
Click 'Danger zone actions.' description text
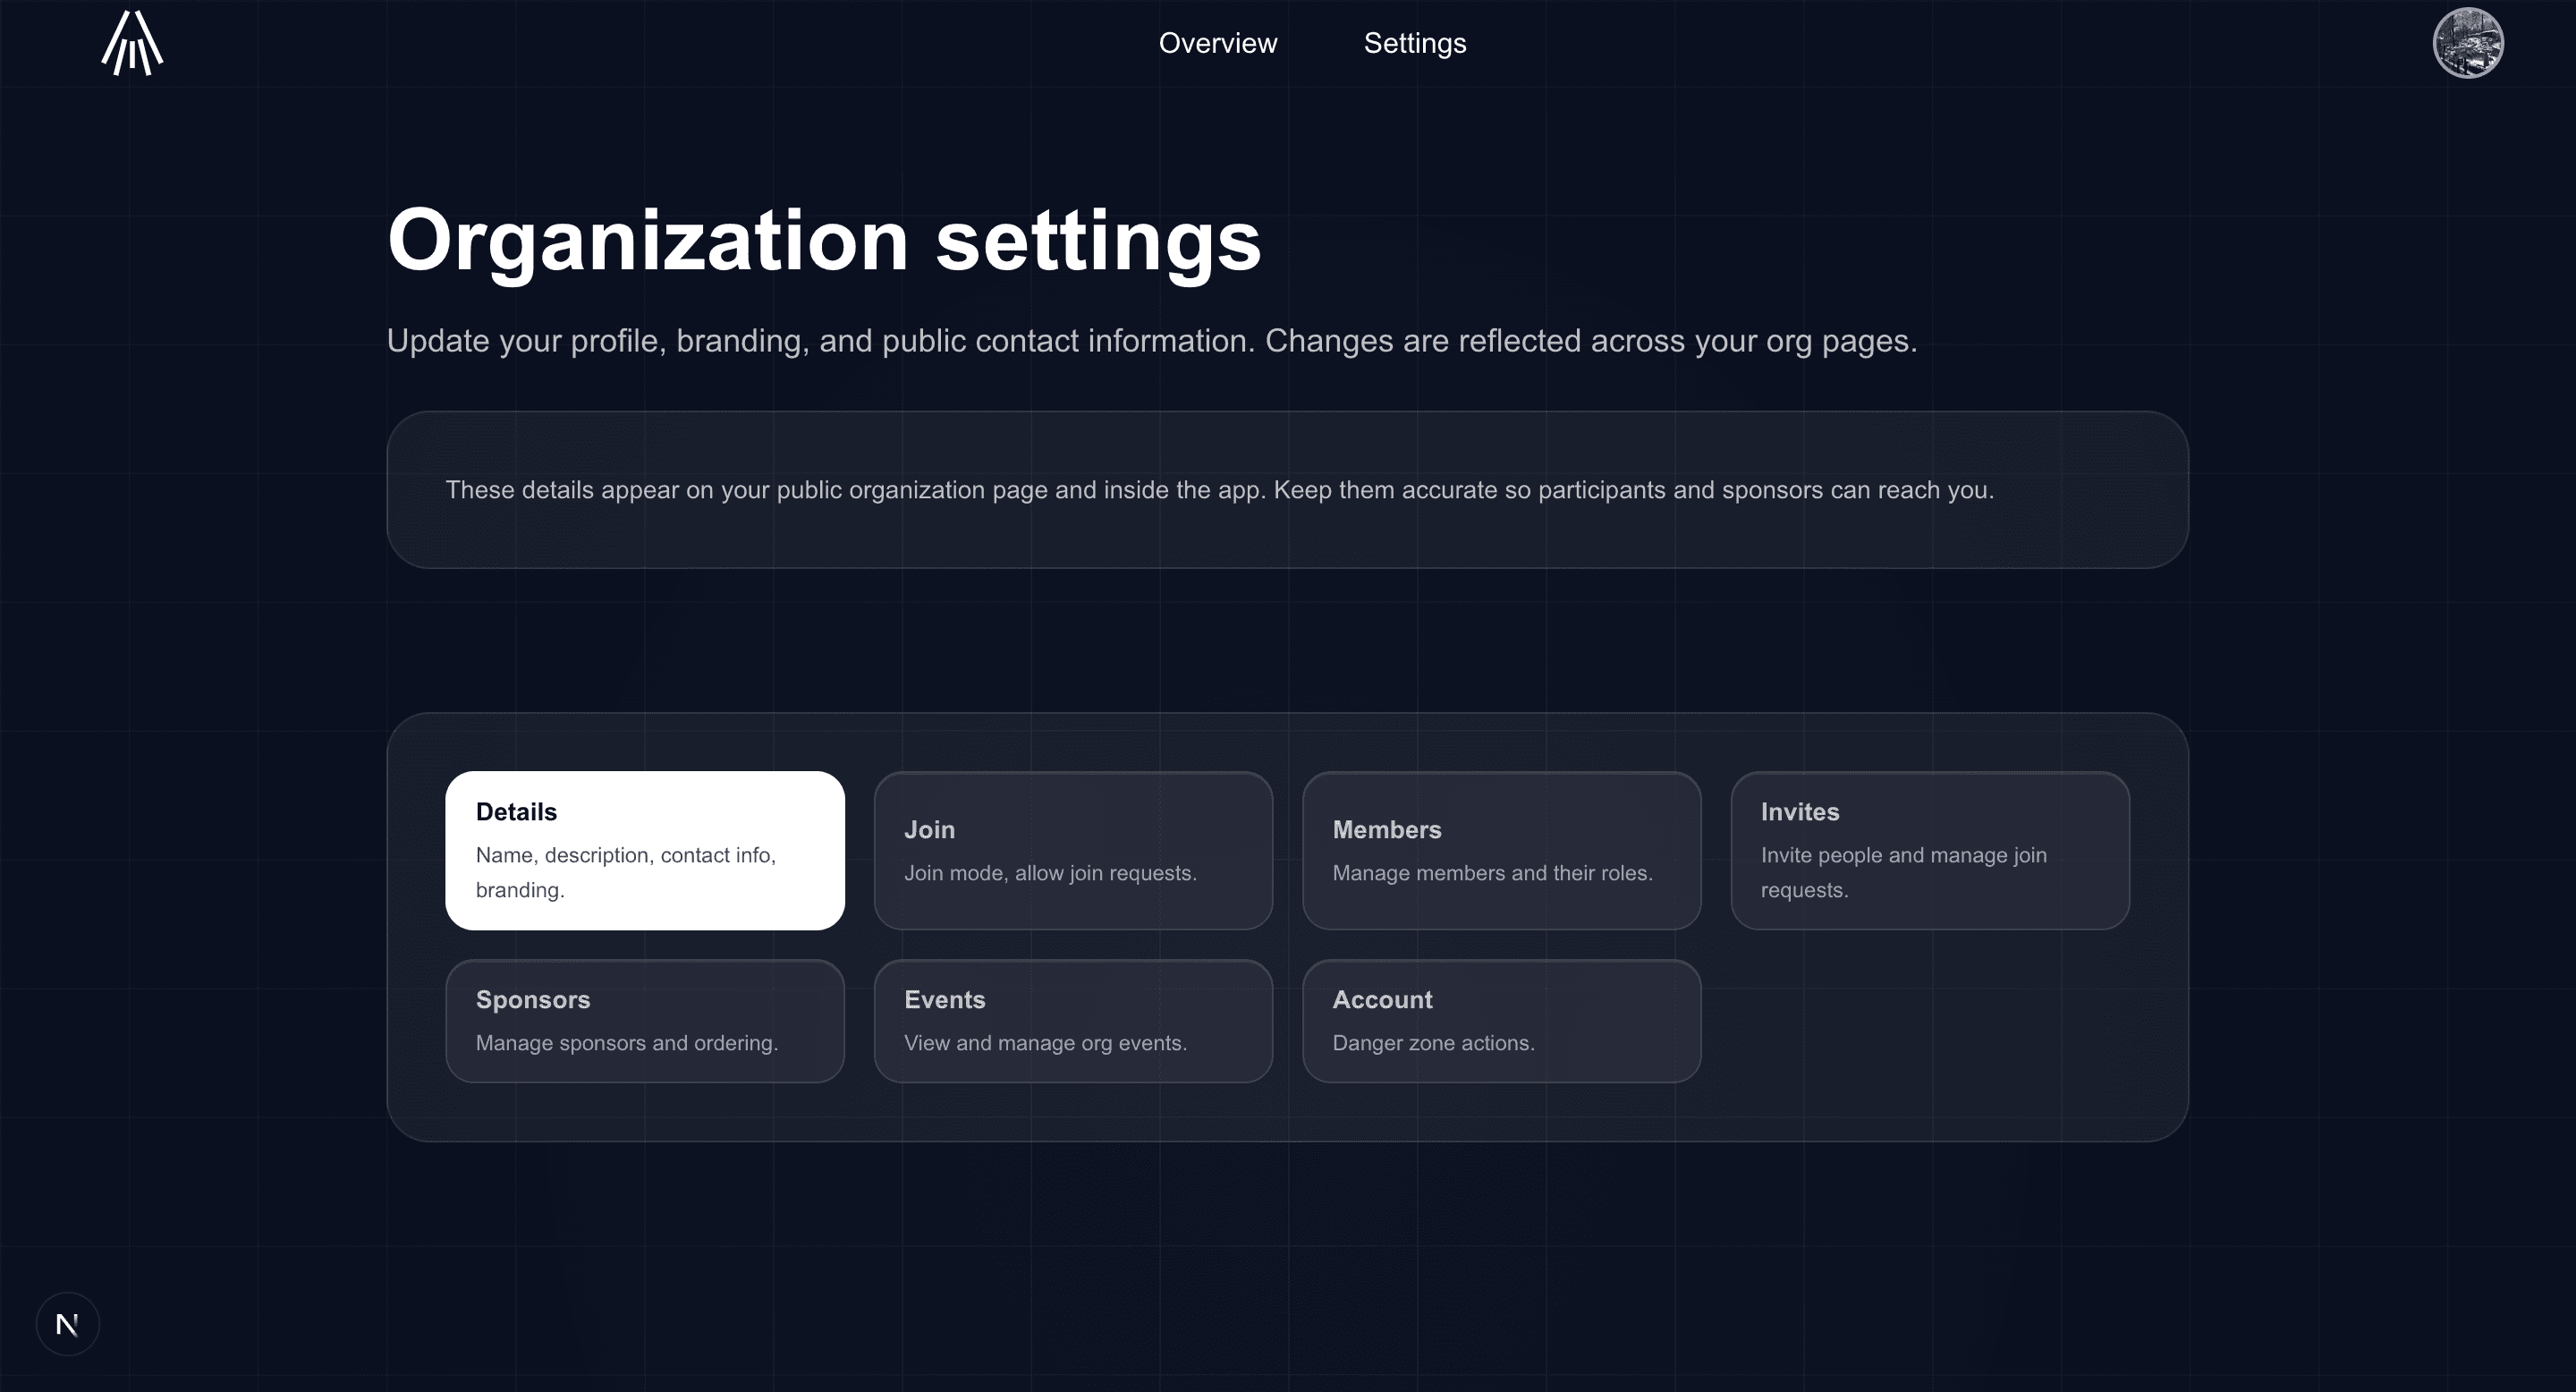coord(1433,1043)
